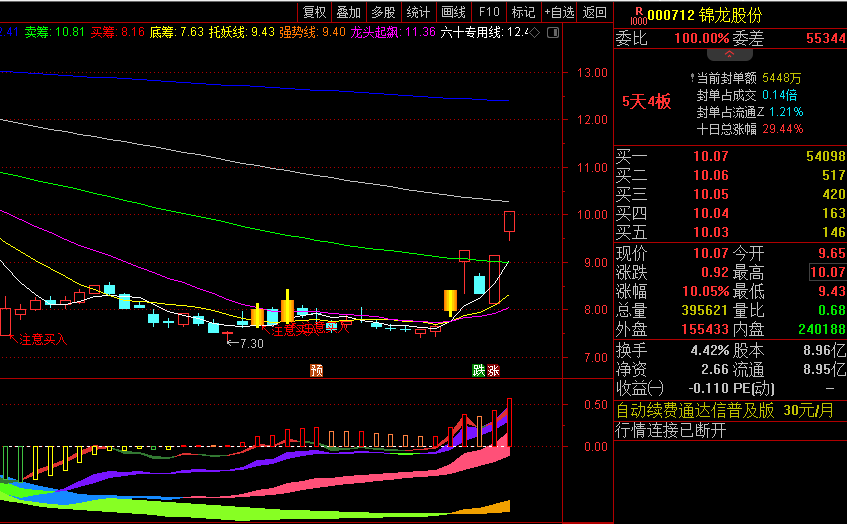The image size is (847, 524).
Task: Click the 强势线 9.40 legend entry
Action: pyautogui.click(x=312, y=32)
